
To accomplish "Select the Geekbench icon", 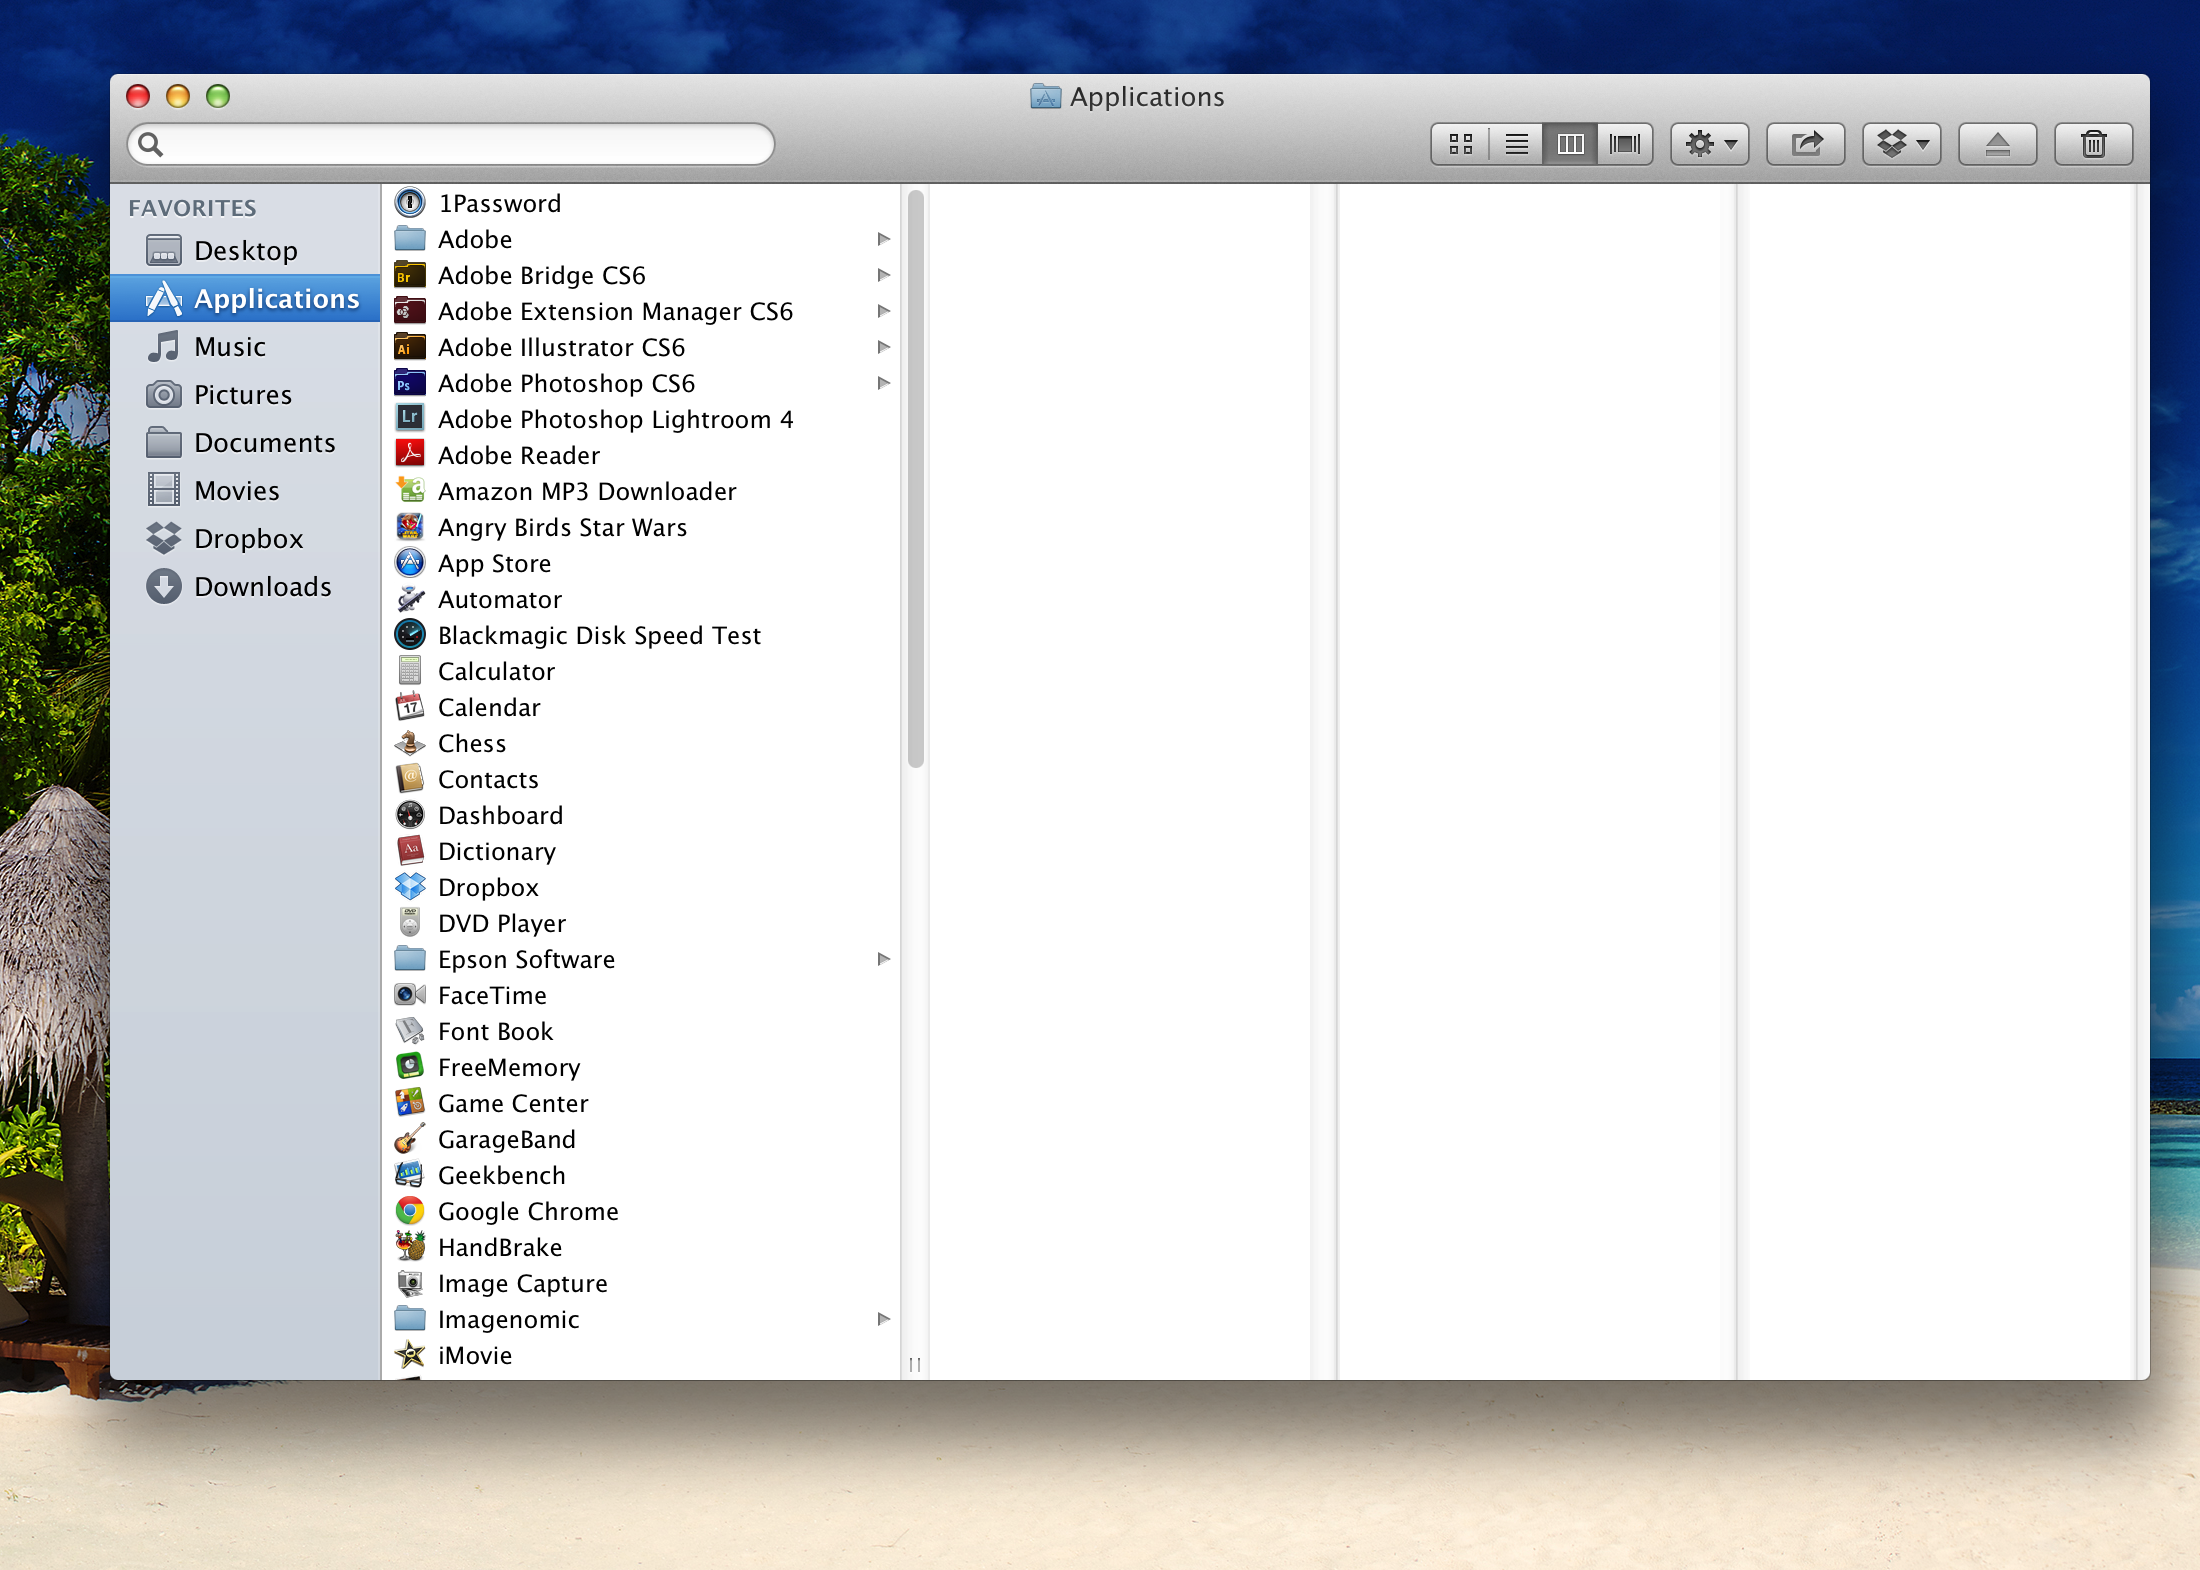I will point(410,1174).
